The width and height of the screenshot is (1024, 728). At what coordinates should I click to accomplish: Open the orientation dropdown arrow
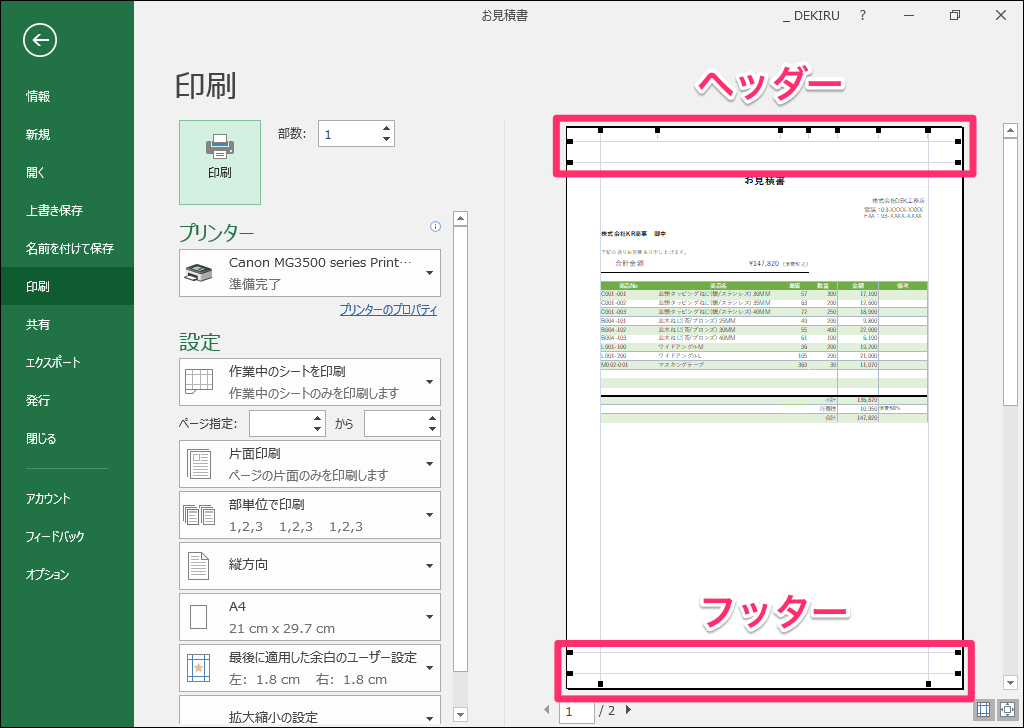pos(428,565)
